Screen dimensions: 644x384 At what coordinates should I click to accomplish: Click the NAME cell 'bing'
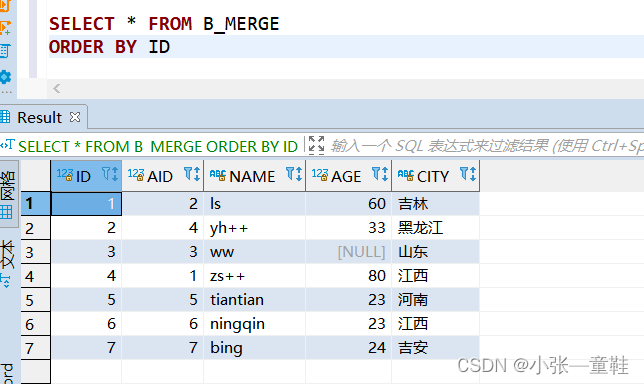coord(255,348)
